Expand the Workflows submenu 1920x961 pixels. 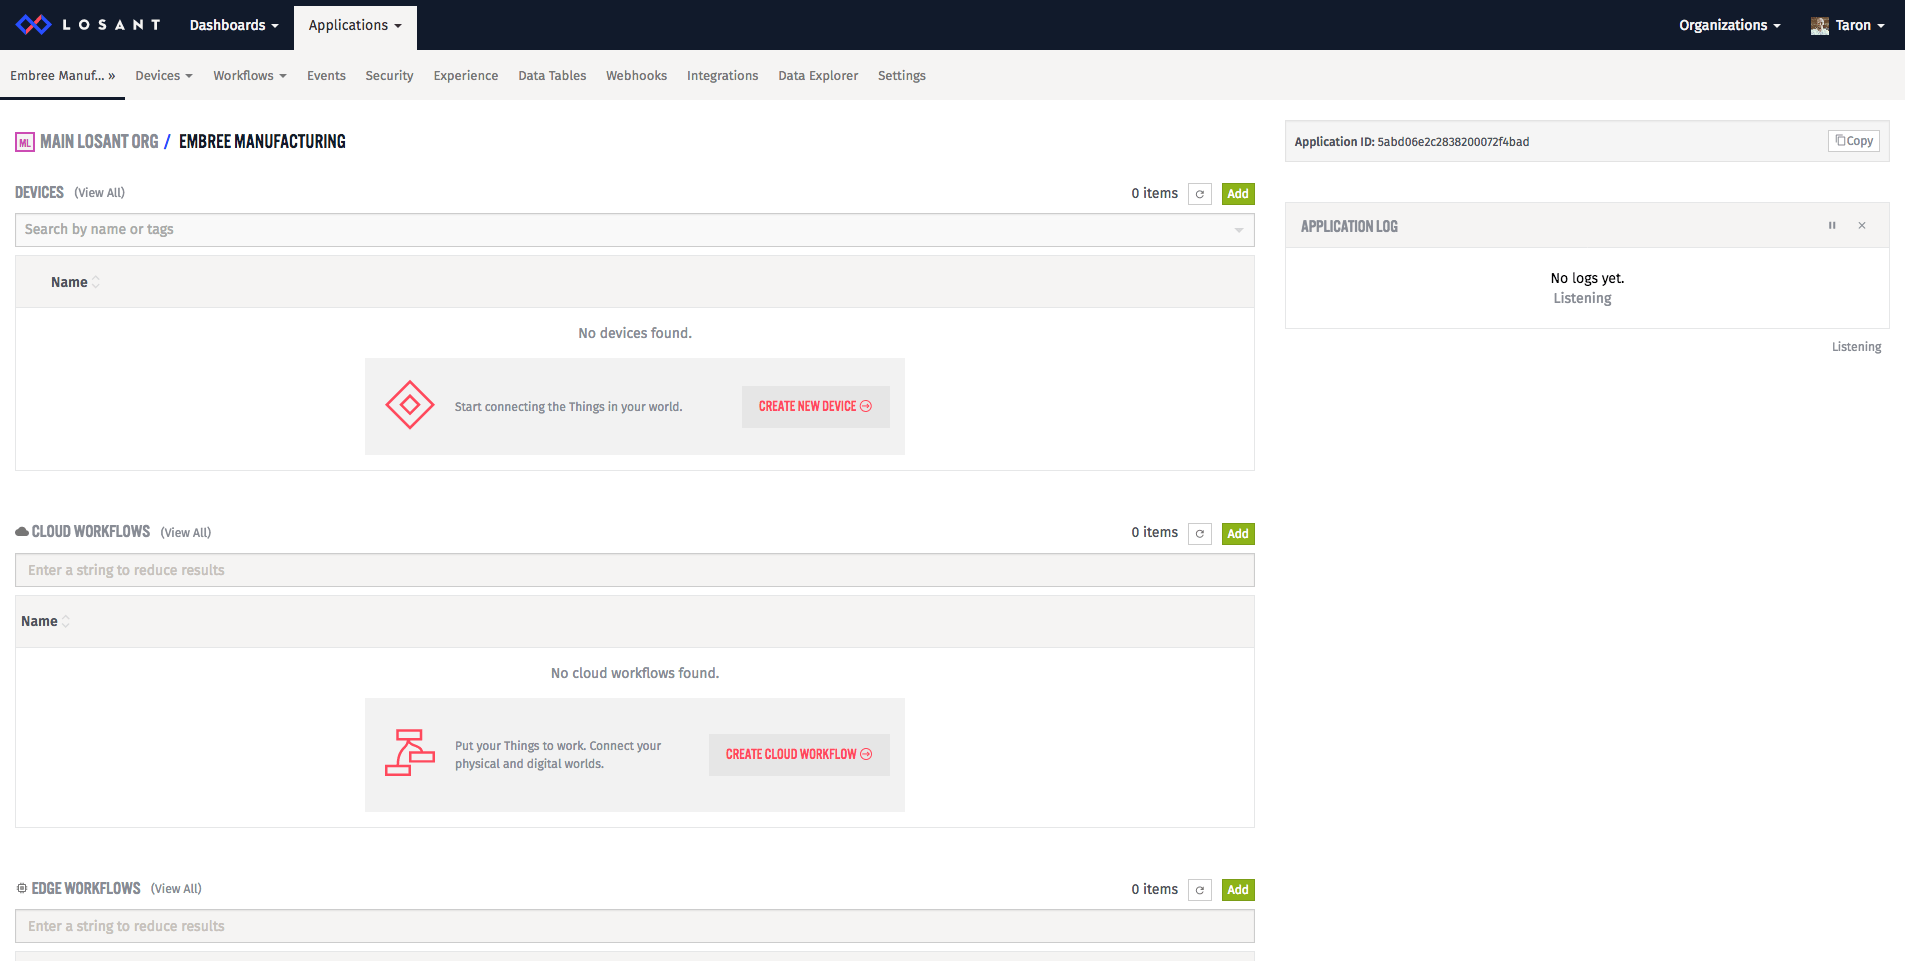coord(250,75)
